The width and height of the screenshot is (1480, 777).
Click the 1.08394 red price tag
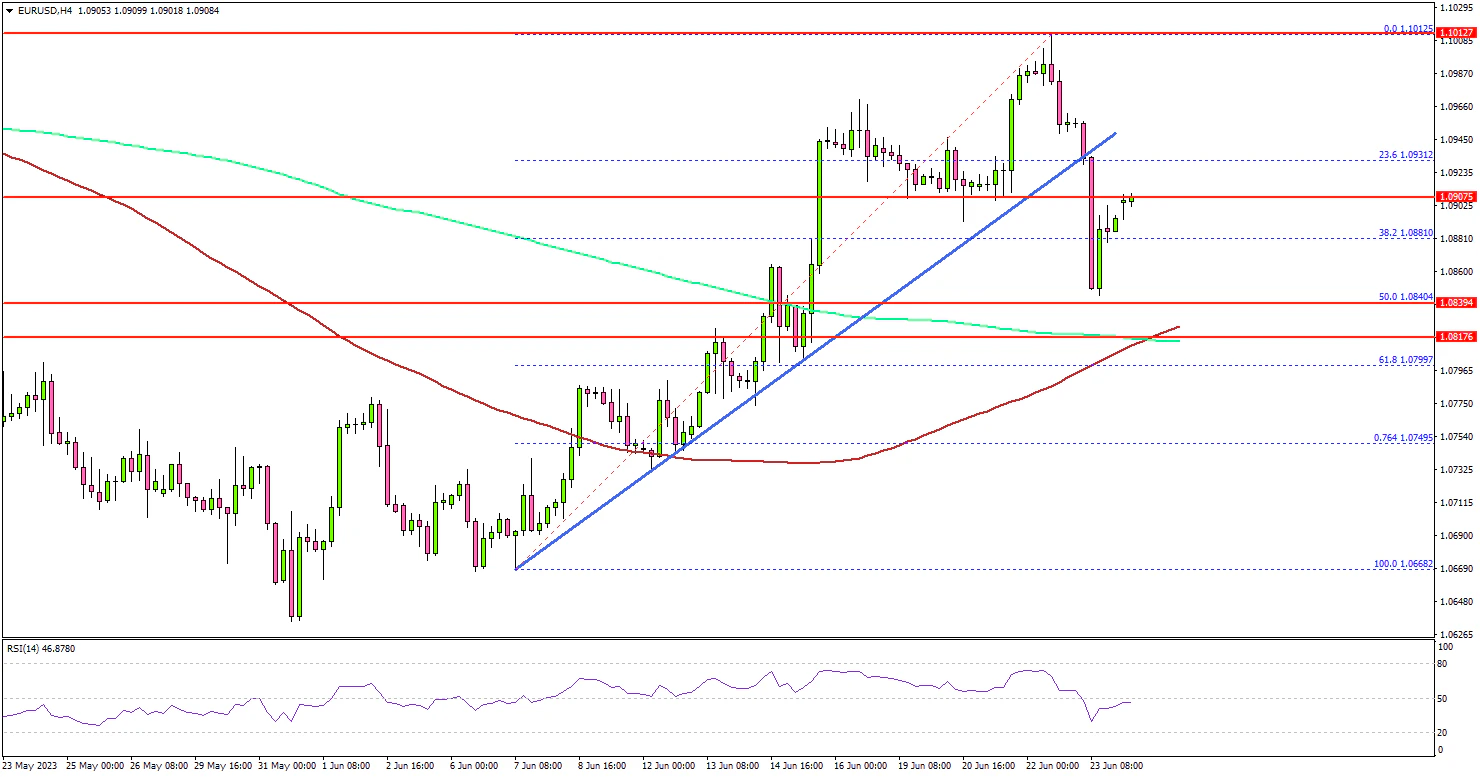pyautogui.click(x=1454, y=302)
